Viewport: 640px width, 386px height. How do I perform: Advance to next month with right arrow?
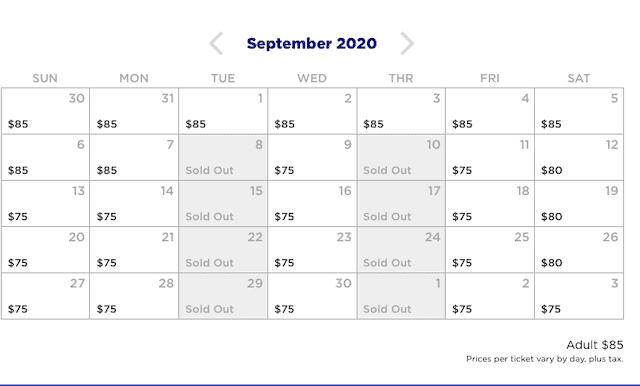coord(407,43)
